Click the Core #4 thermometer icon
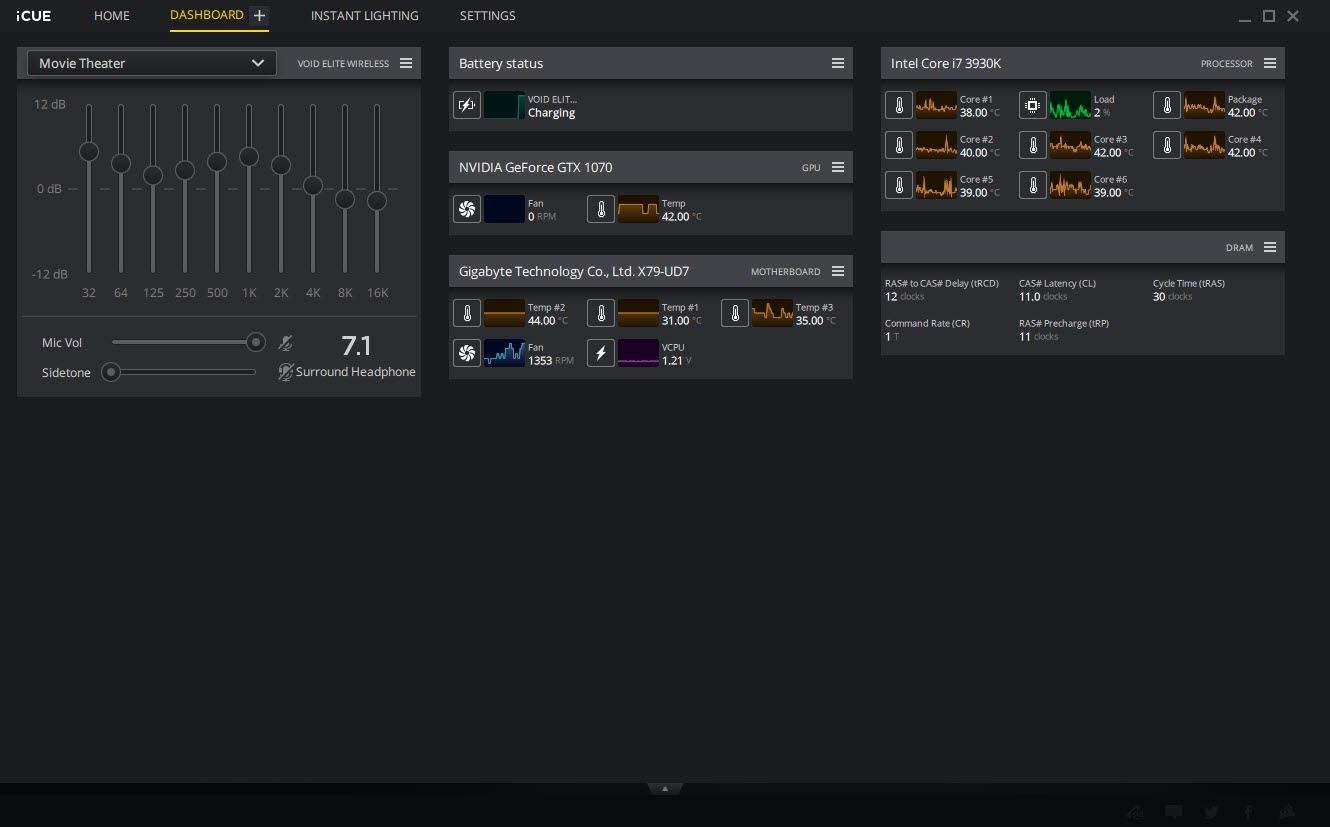1330x827 pixels. 1166,145
